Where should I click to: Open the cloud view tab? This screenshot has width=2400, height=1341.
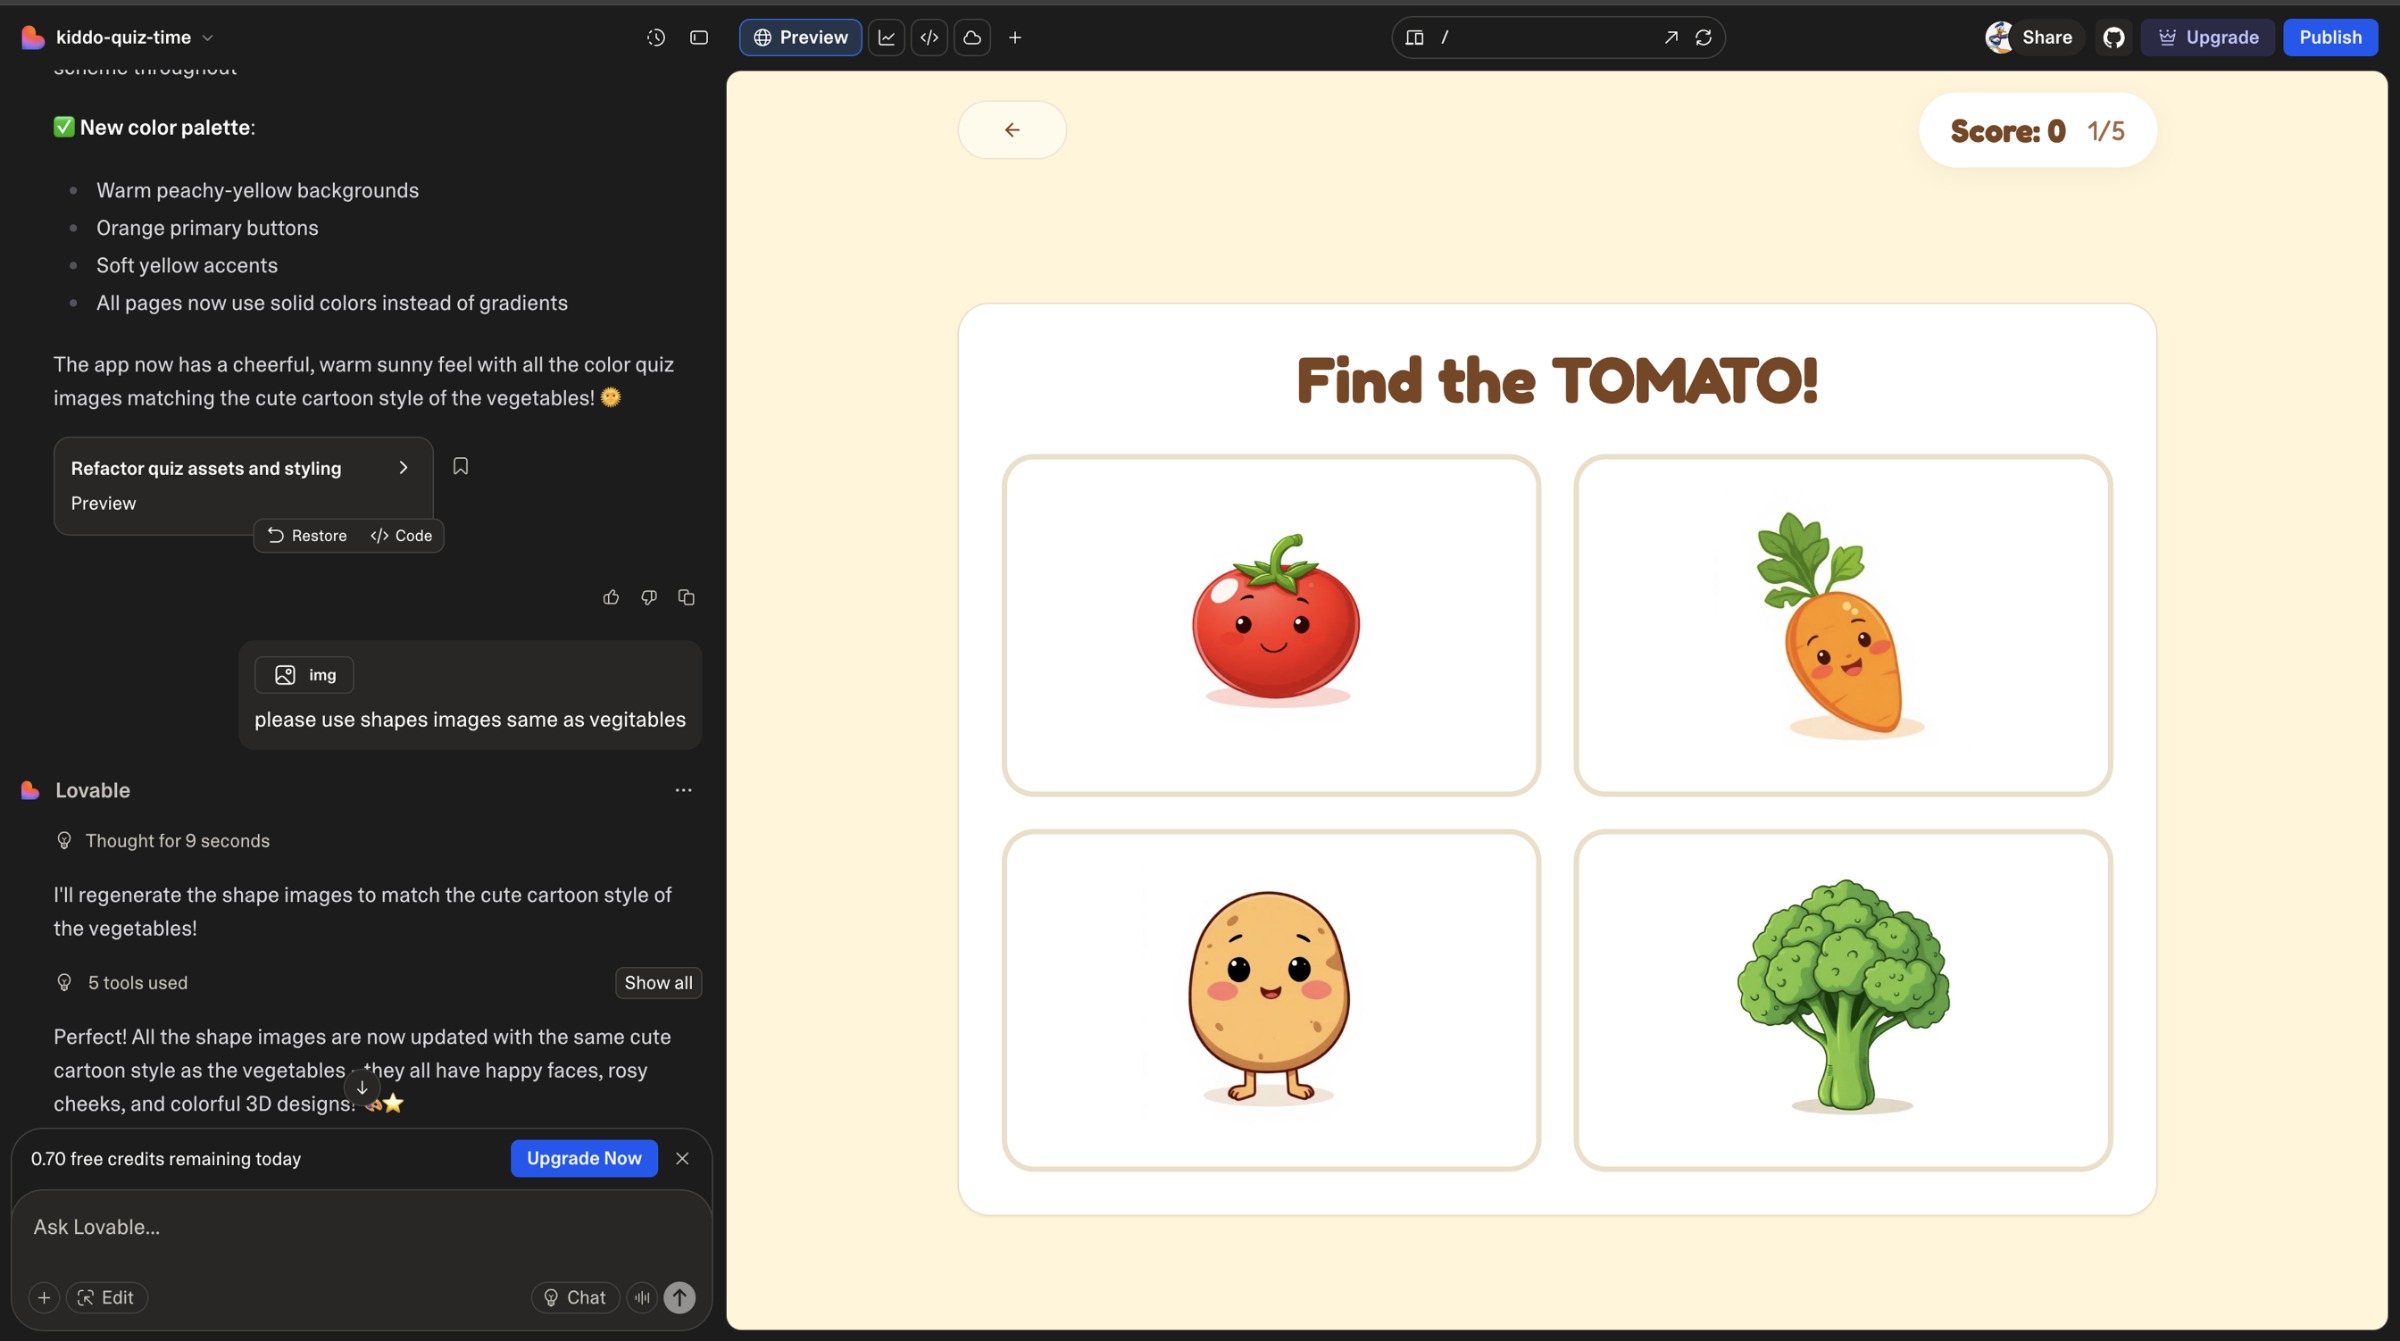[x=972, y=37]
